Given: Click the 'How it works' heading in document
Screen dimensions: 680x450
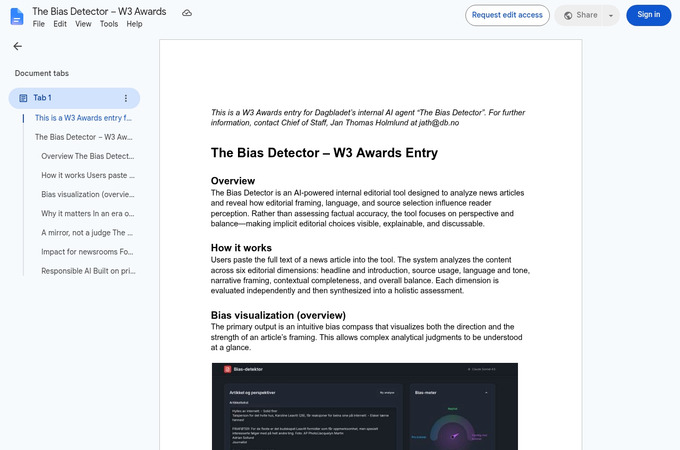Looking at the screenshot, I should [x=241, y=248].
